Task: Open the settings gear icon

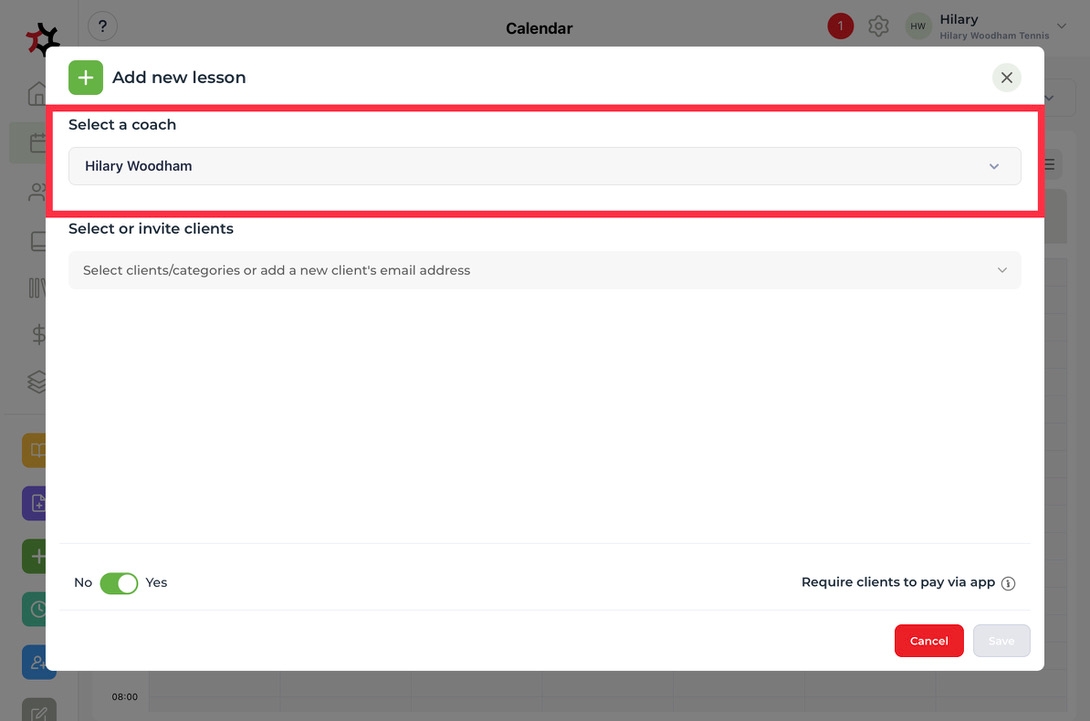Action: (x=878, y=27)
